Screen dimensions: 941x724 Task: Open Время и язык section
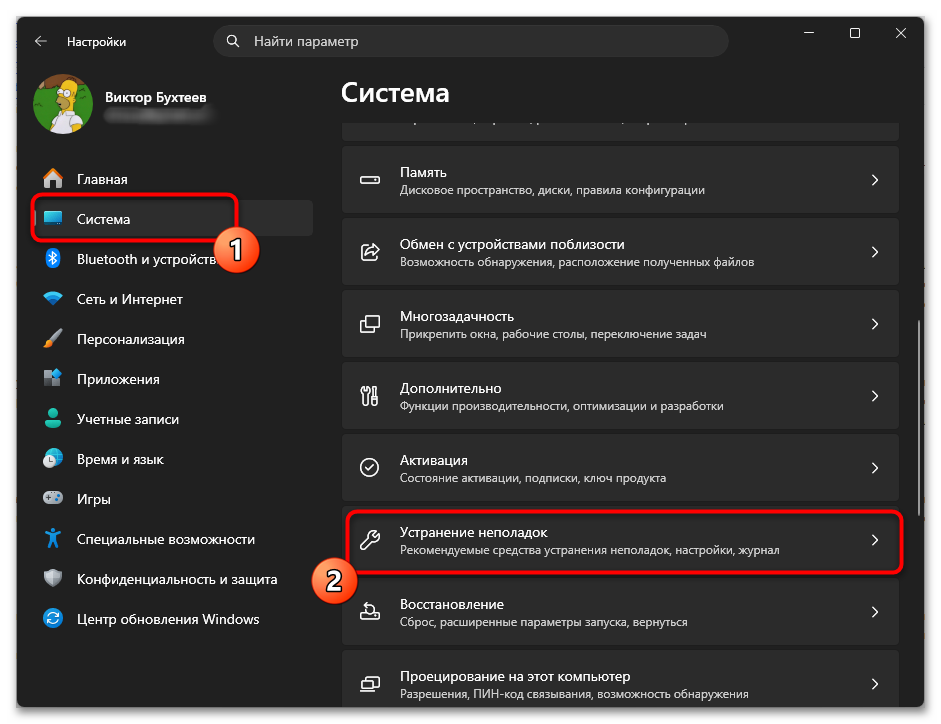(x=174, y=459)
